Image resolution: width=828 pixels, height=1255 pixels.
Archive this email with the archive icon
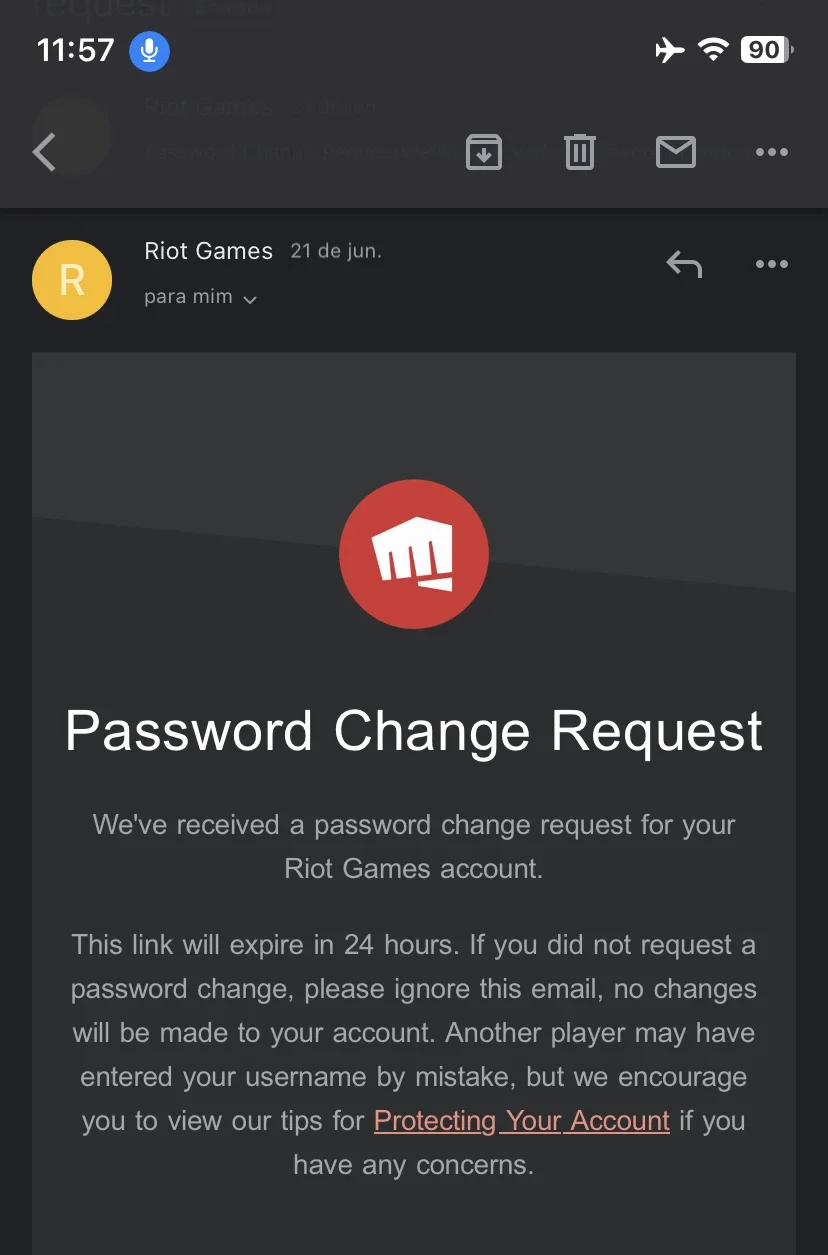pyautogui.click(x=484, y=152)
